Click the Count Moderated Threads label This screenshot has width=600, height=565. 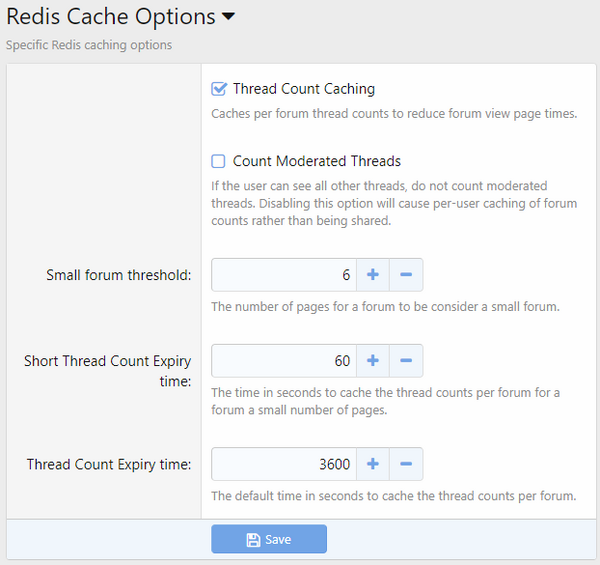point(317,161)
